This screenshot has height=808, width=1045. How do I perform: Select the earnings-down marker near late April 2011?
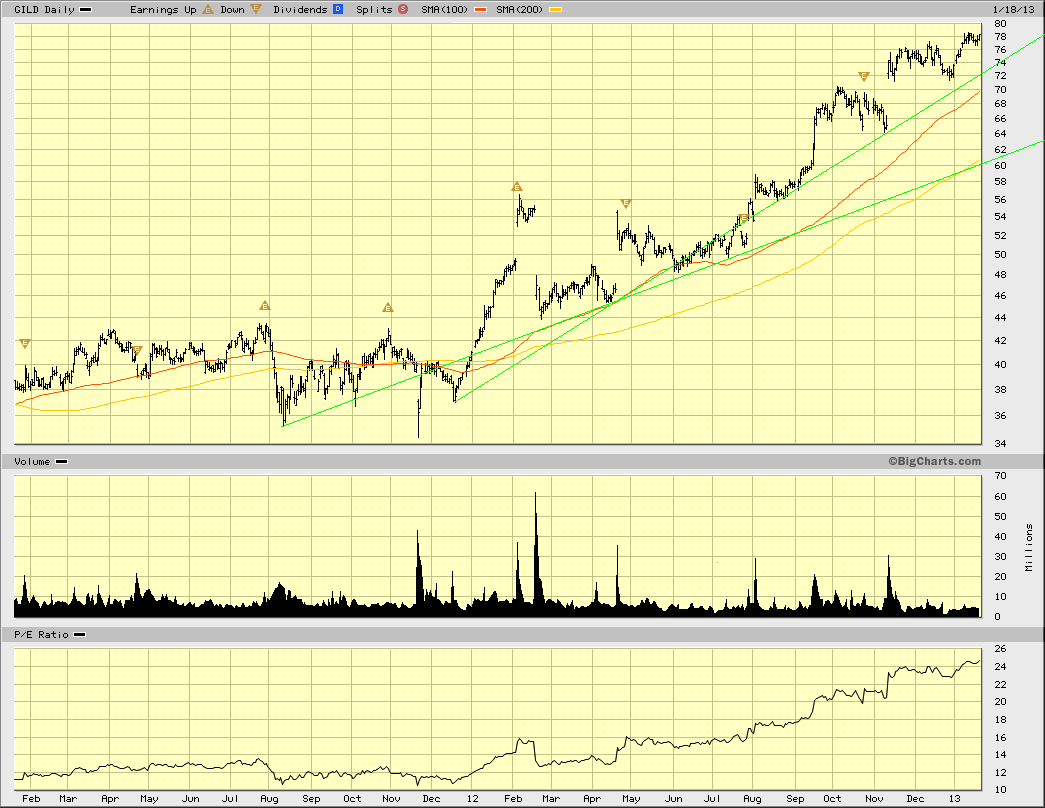tap(137, 350)
